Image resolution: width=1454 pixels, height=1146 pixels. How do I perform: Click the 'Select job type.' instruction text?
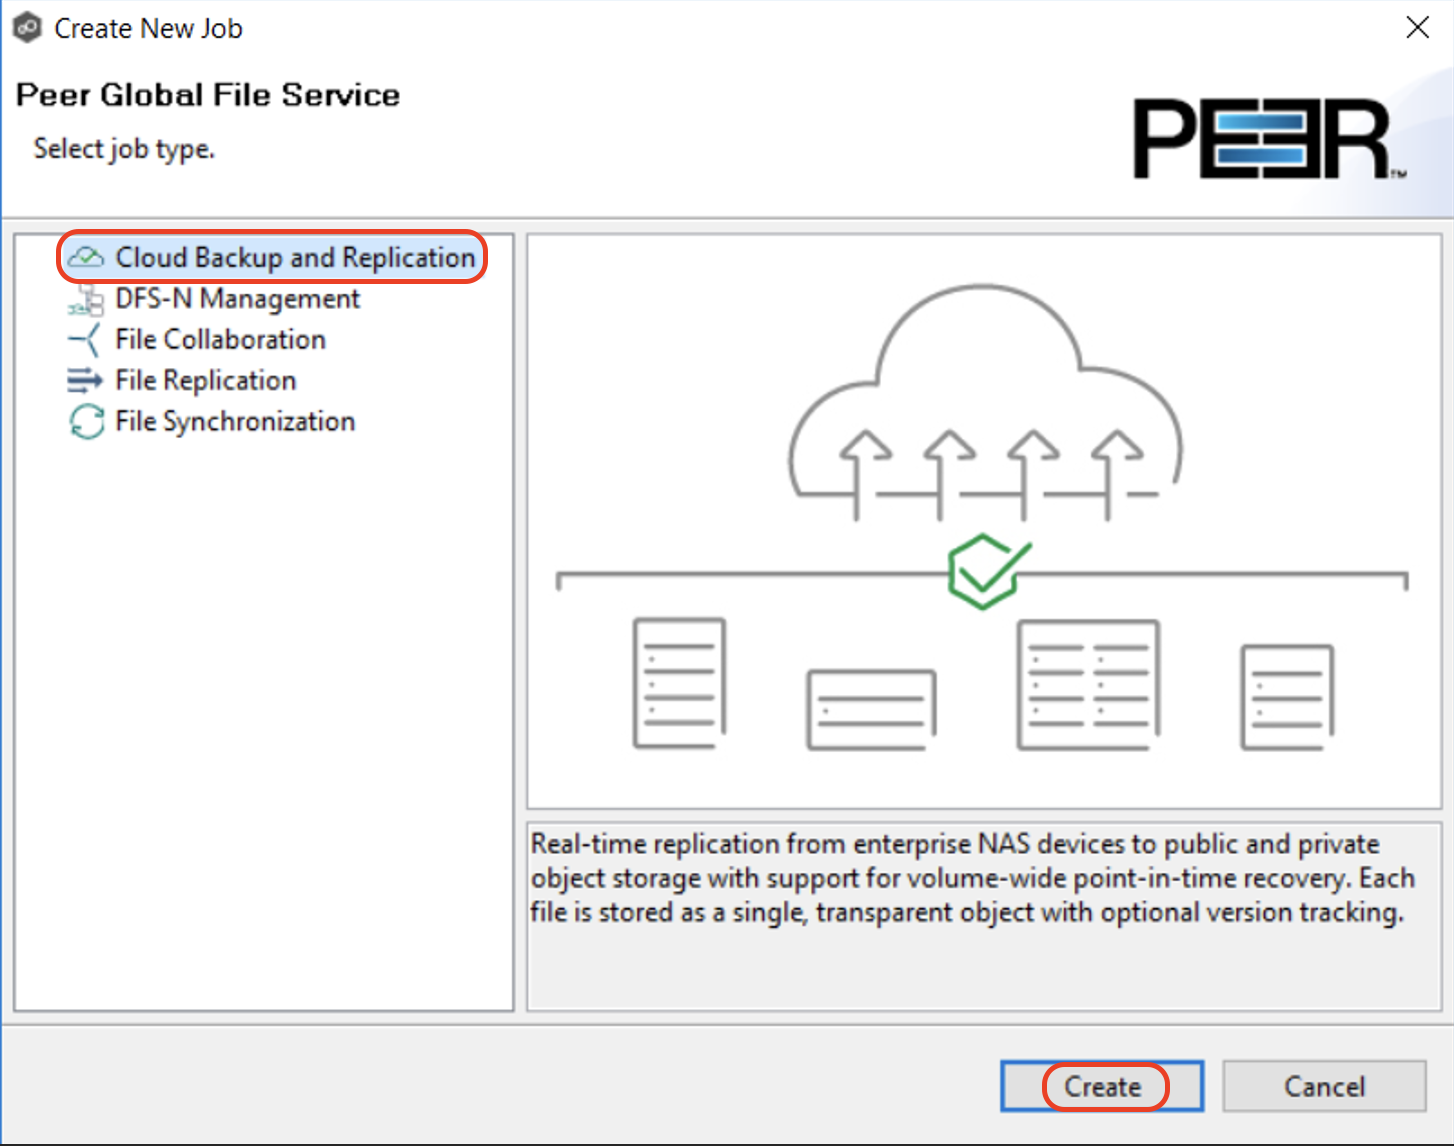(x=124, y=149)
